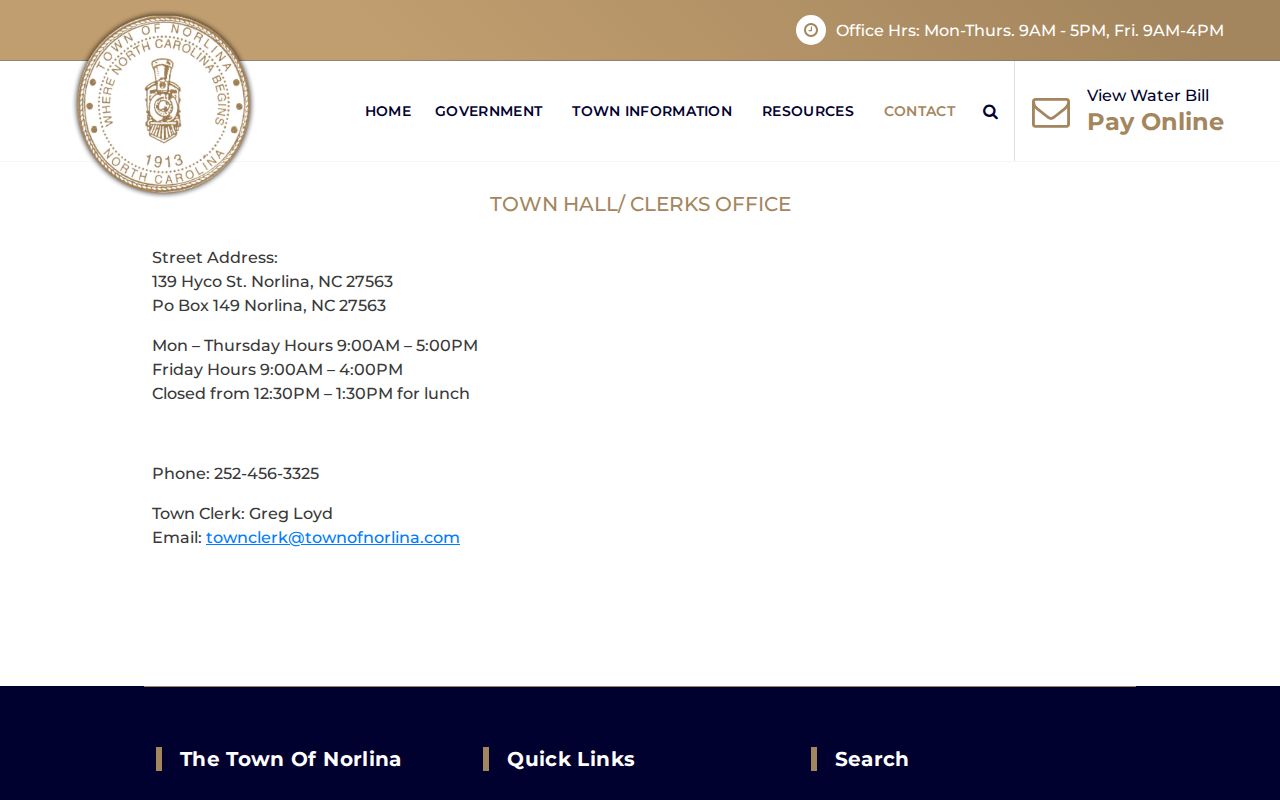Go to the Home menu item
This screenshot has width=1280, height=800.
(388, 111)
